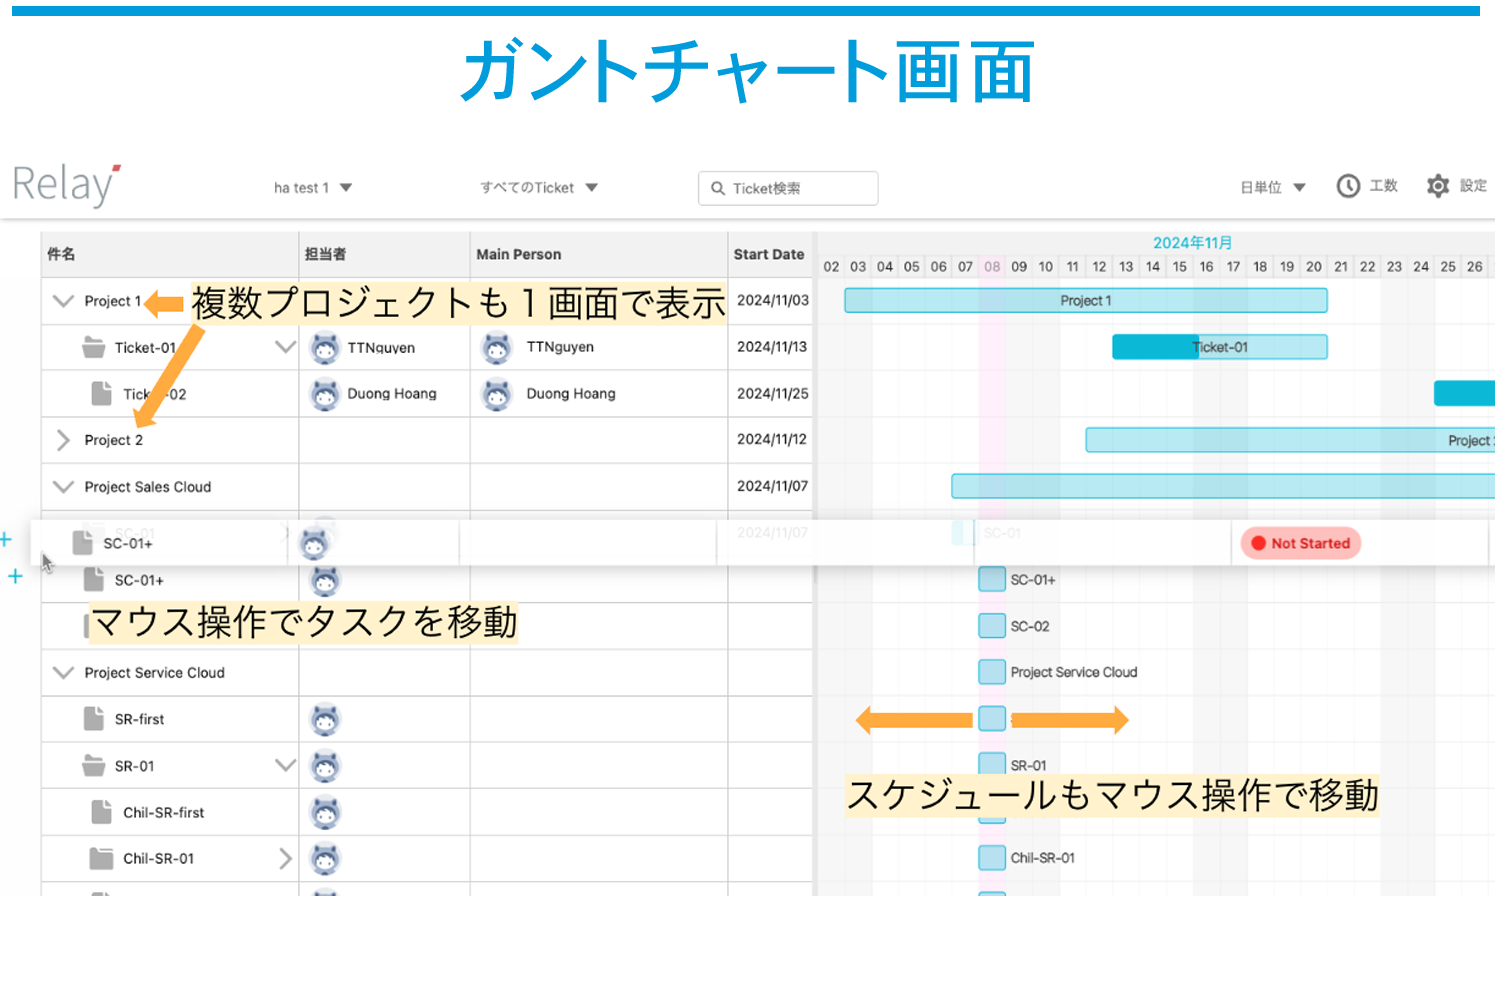Expand the Project 2 row

(x=63, y=440)
